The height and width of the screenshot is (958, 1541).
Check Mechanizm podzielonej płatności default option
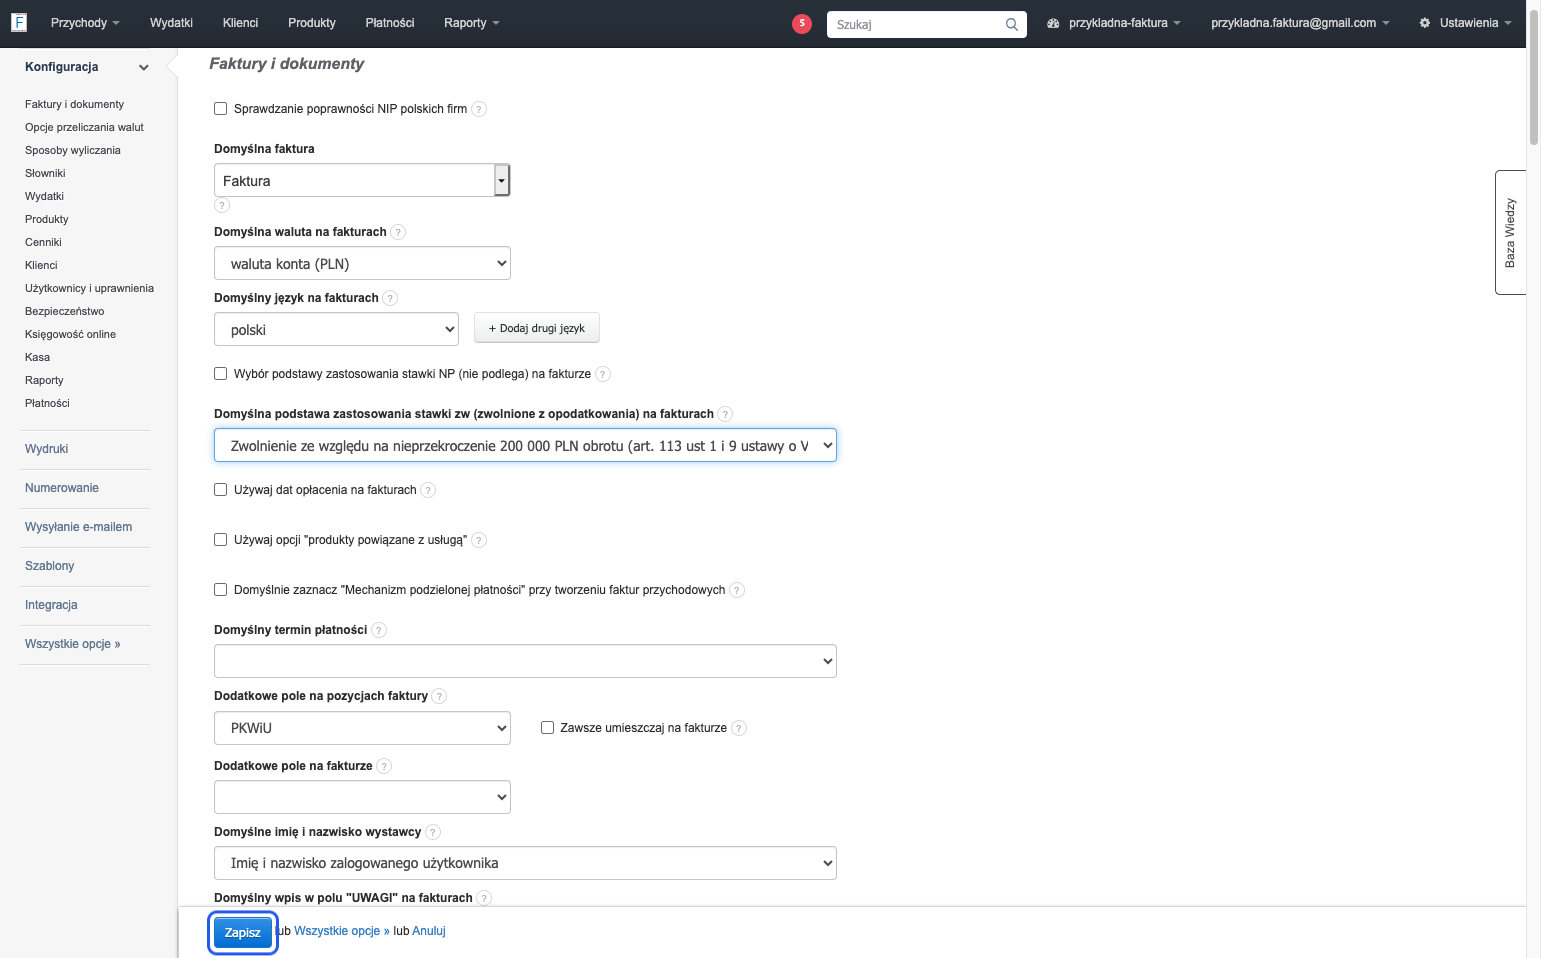[221, 590]
